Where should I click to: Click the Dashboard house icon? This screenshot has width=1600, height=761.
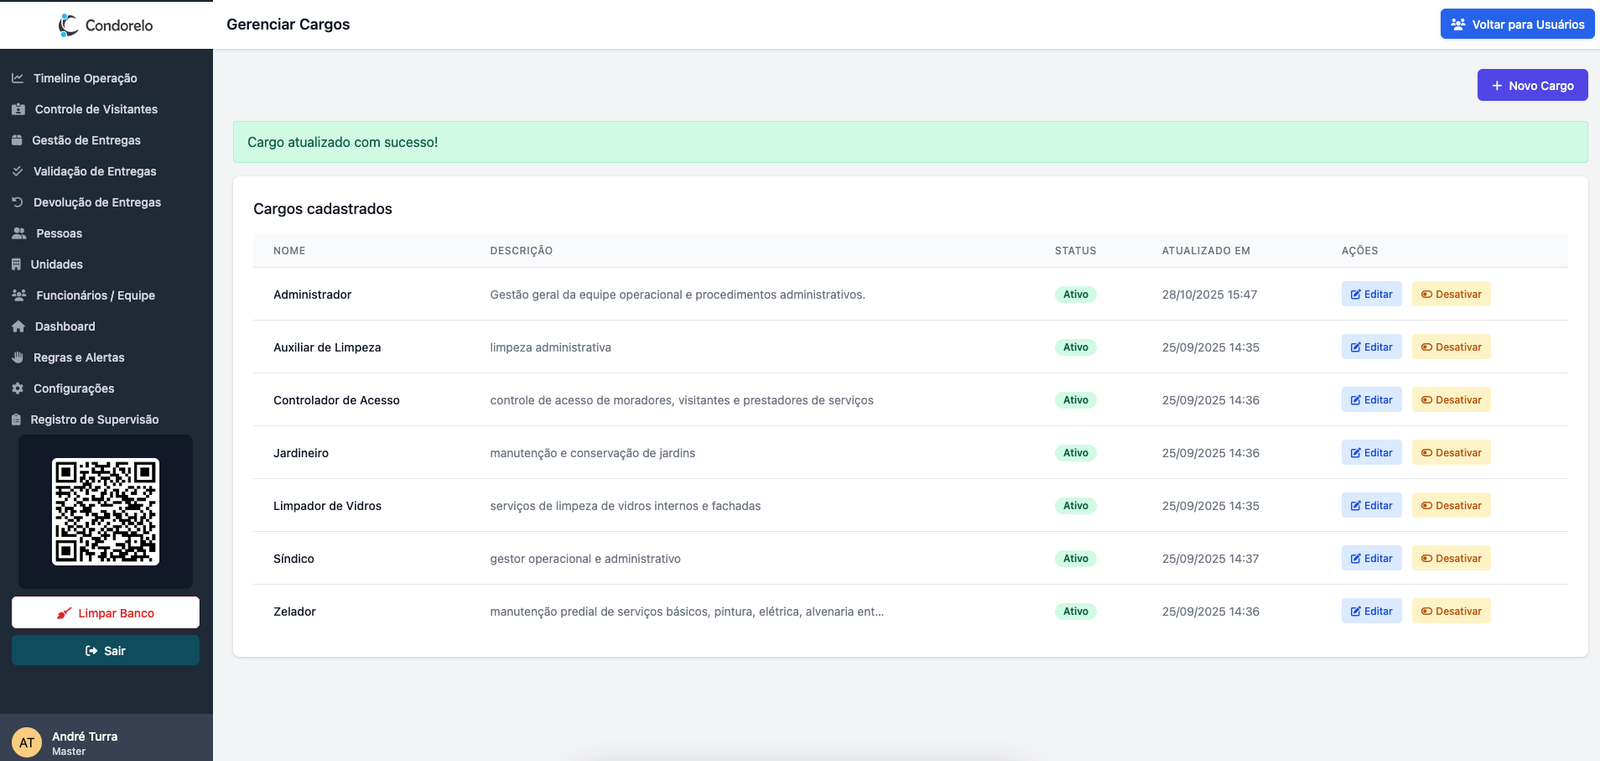click(x=18, y=326)
